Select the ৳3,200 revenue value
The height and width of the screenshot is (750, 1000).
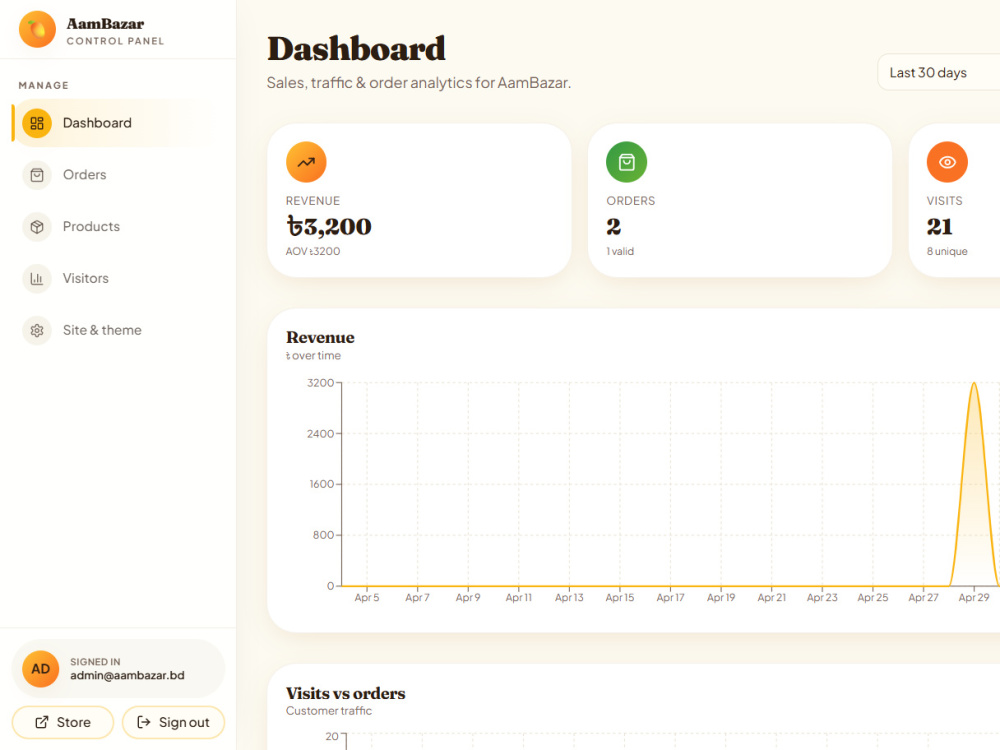coord(328,226)
